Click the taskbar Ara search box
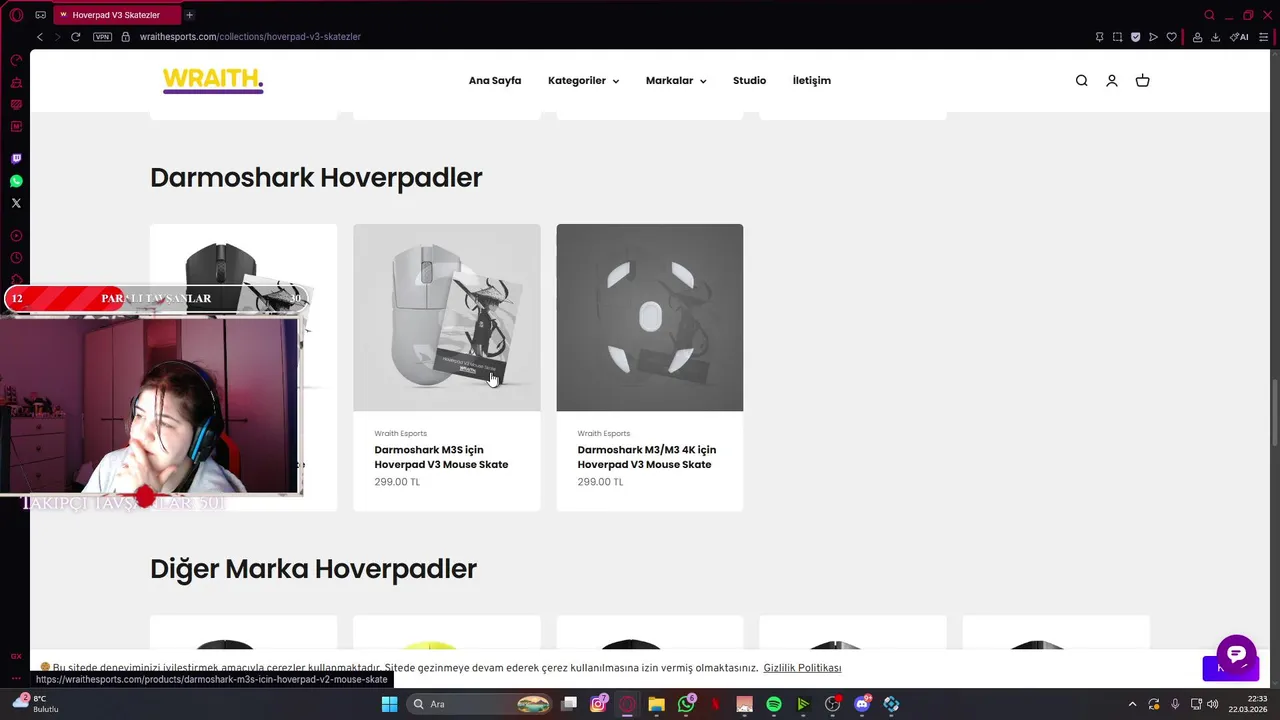 pos(481,704)
